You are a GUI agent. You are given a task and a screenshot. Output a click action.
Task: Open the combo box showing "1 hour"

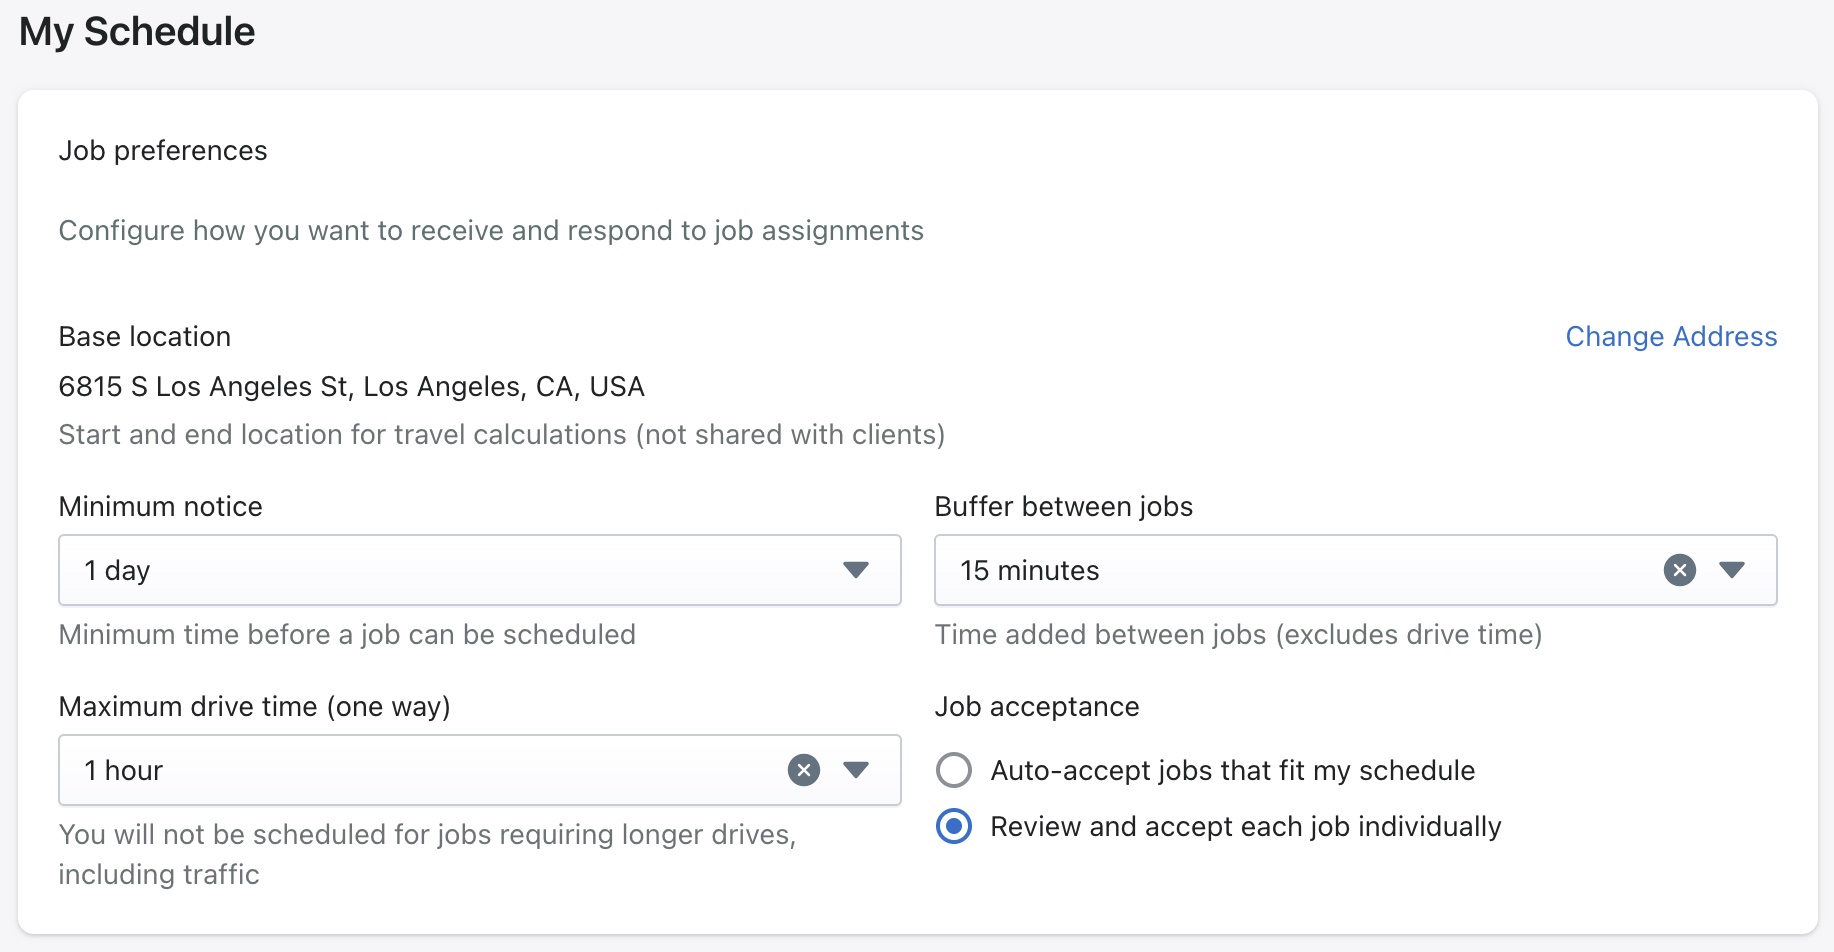[420, 770]
